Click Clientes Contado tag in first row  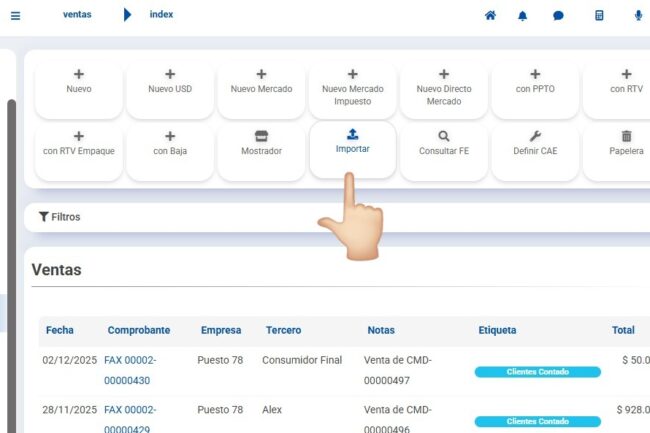click(537, 372)
